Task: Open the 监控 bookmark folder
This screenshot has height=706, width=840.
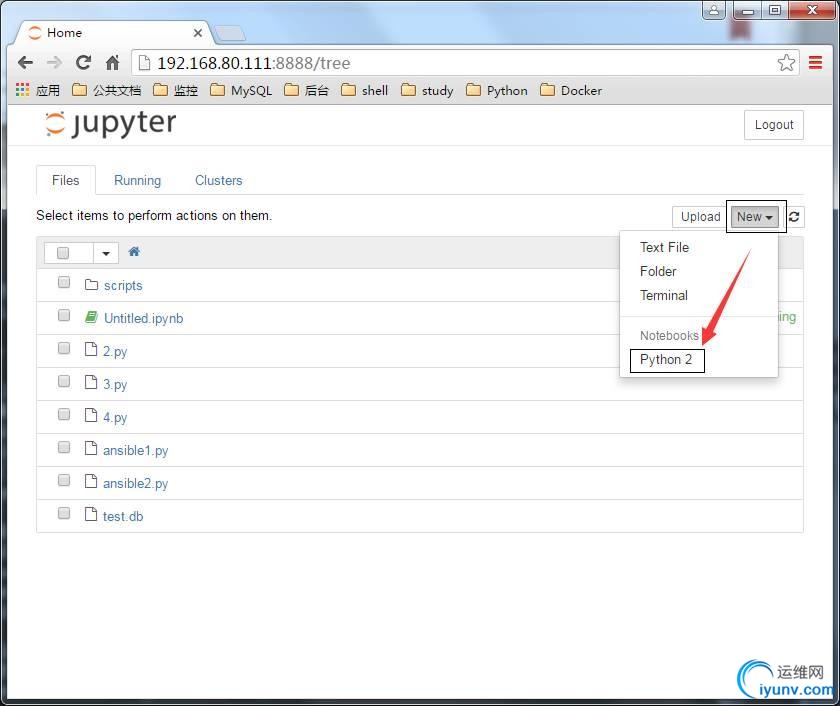Action: pos(176,90)
